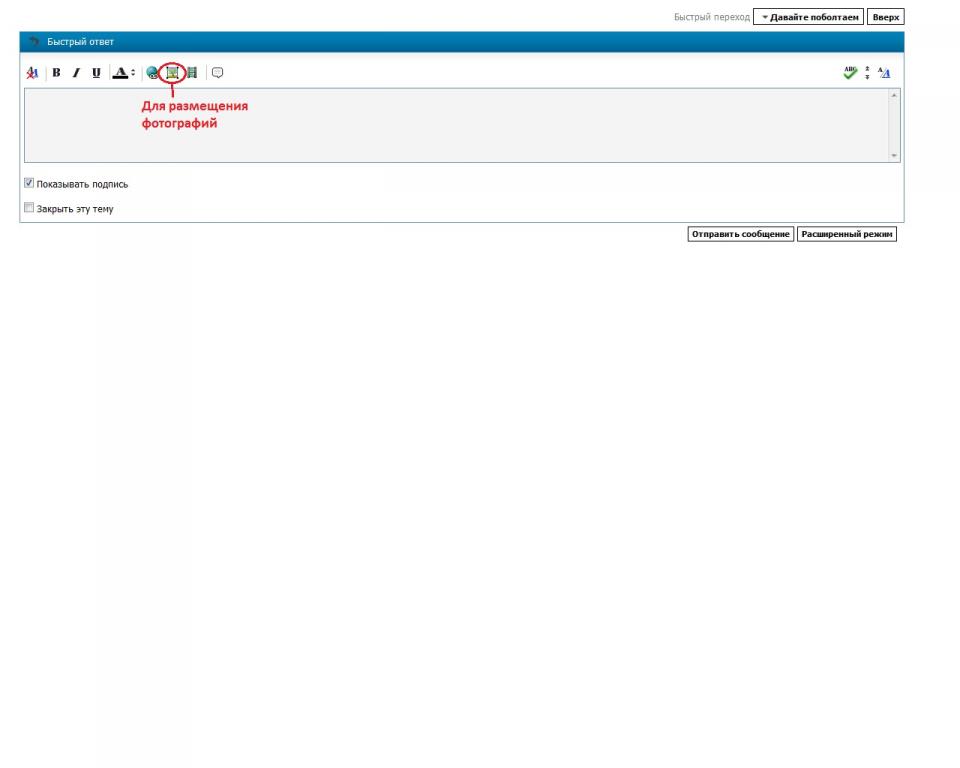Click the Remove Text Formatting icon
The height and width of the screenshot is (768, 960).
32,73
